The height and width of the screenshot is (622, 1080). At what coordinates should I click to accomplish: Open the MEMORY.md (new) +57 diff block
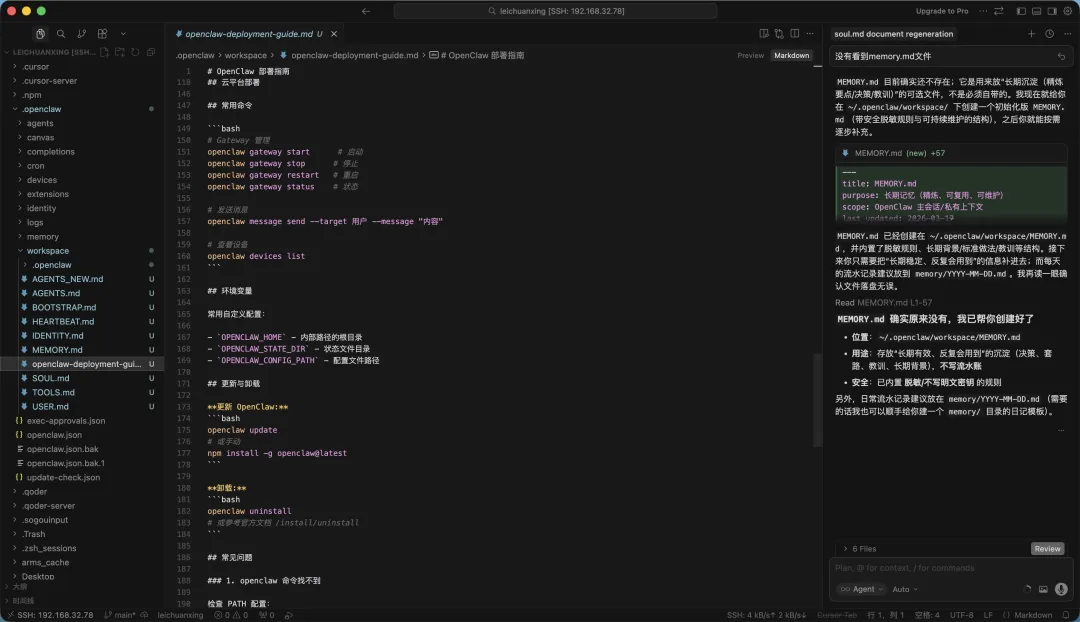click(951, 154)
